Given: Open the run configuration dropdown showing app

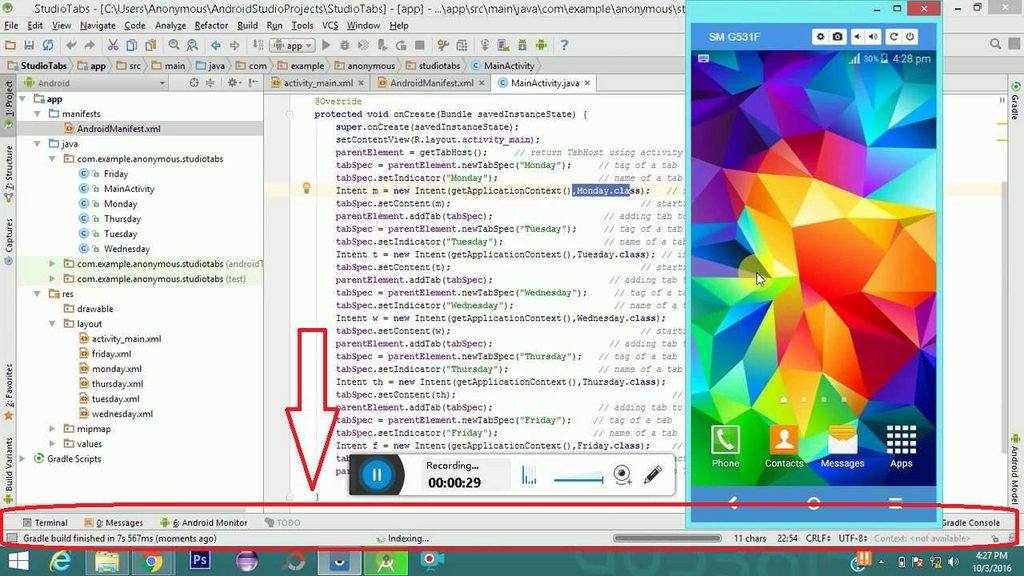Looking at the screenshot, I should pyautogui.click(x=293, y=45).
